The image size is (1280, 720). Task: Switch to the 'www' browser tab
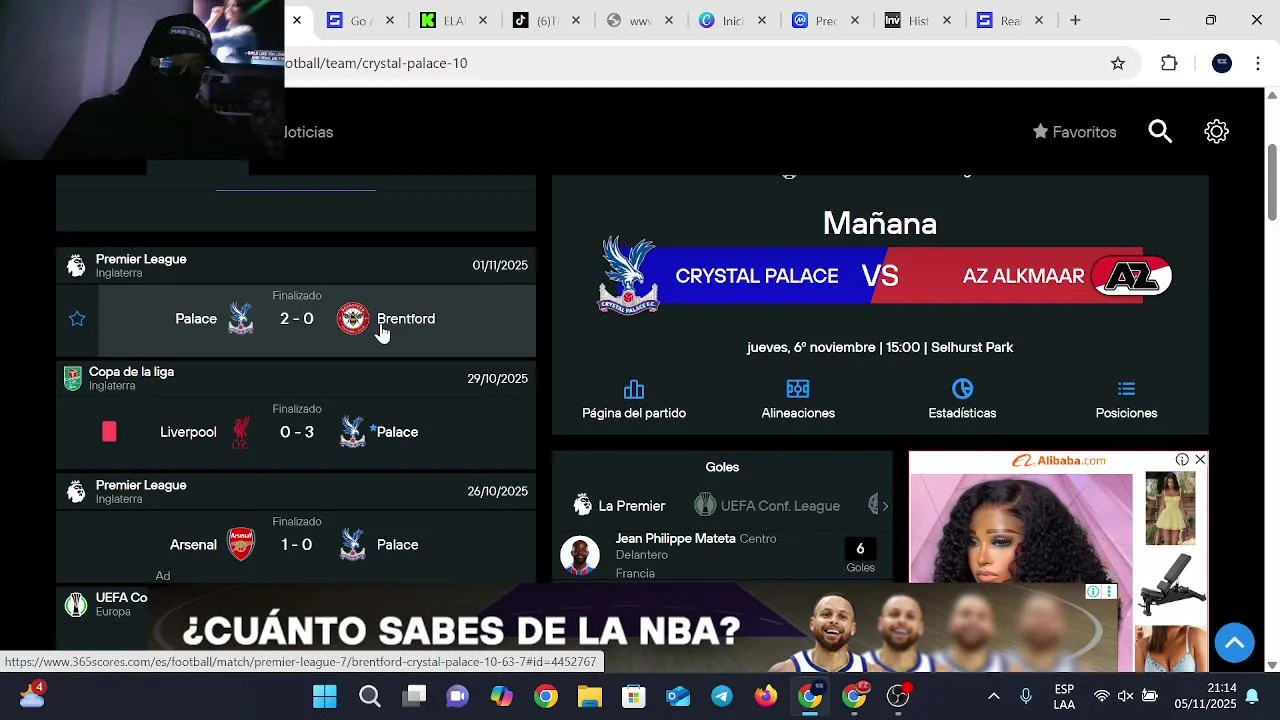[636, 20]
